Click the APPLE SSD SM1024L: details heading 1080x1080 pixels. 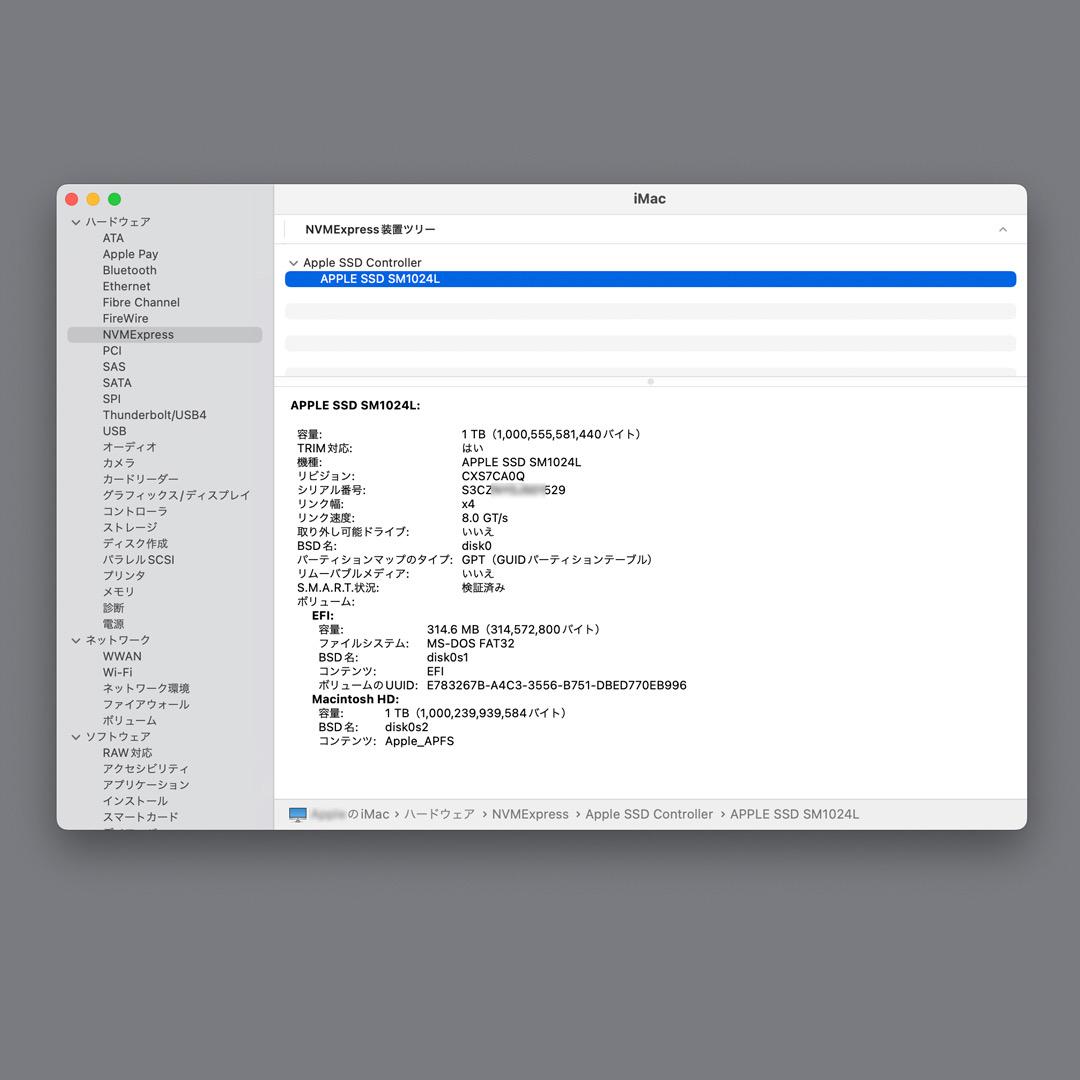tap(355, 406)
